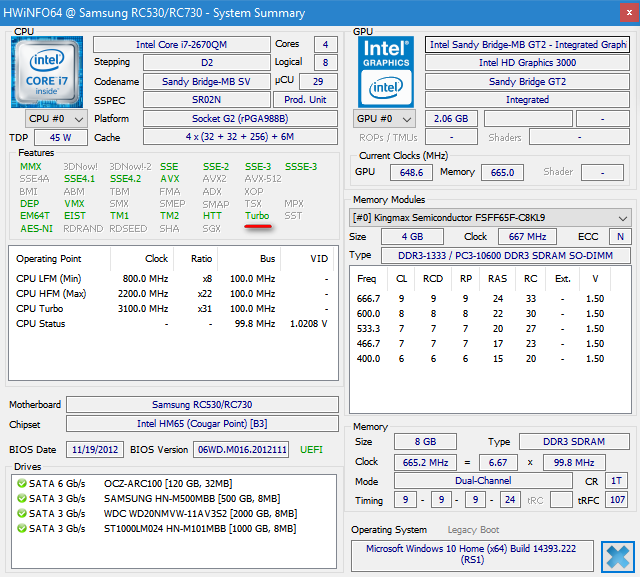This screenshot has height=577, width=640.
Task: Click the Intel Graphics GPU logo
Action: tap(386, 72)
